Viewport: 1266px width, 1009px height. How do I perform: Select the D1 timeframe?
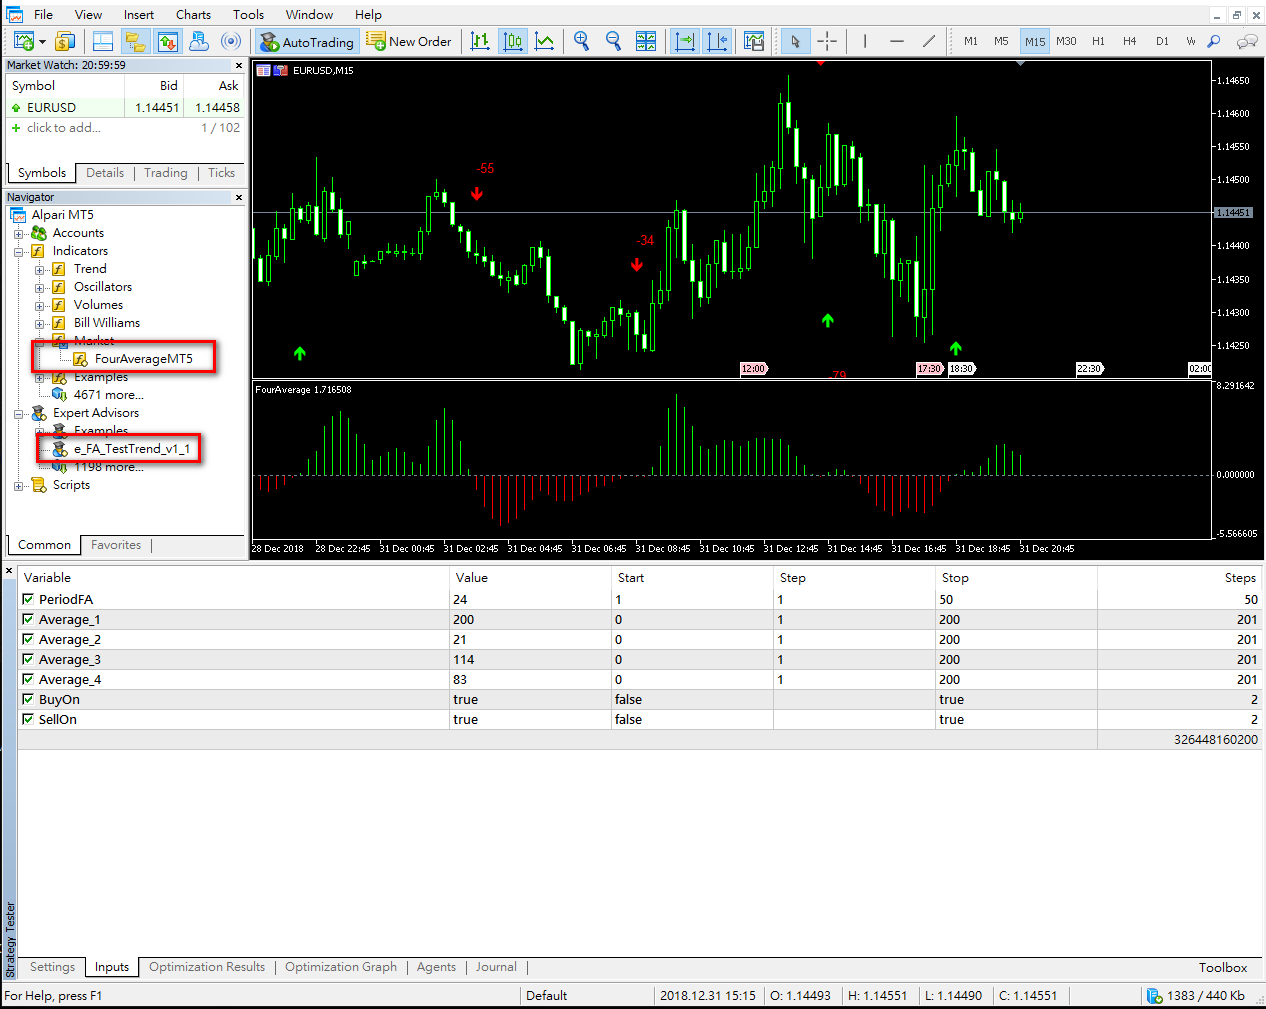pos(1162,41)
